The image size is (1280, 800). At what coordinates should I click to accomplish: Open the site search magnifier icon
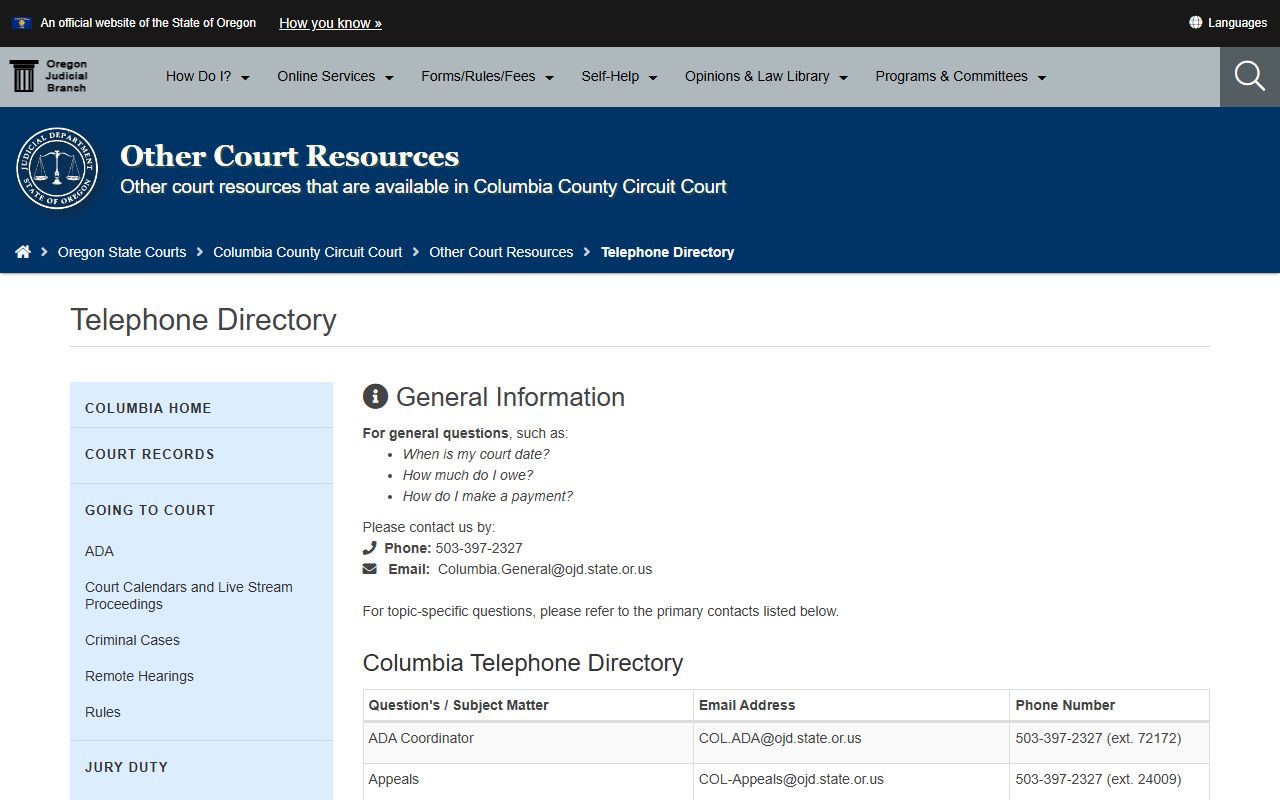pyautogui.click(x=1249, y=76)
